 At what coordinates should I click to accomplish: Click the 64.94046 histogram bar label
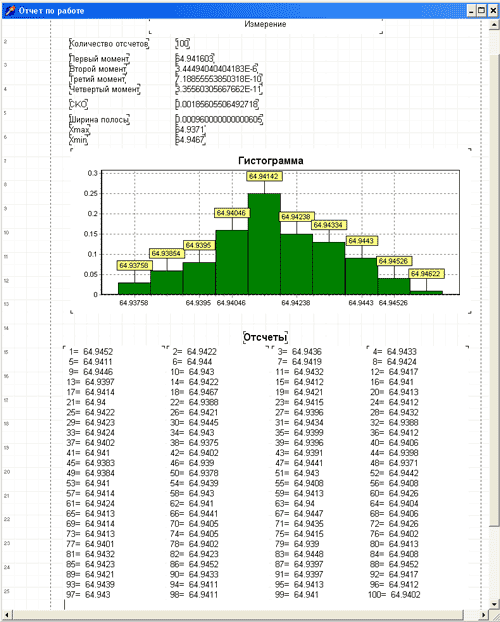pos(232,213)
